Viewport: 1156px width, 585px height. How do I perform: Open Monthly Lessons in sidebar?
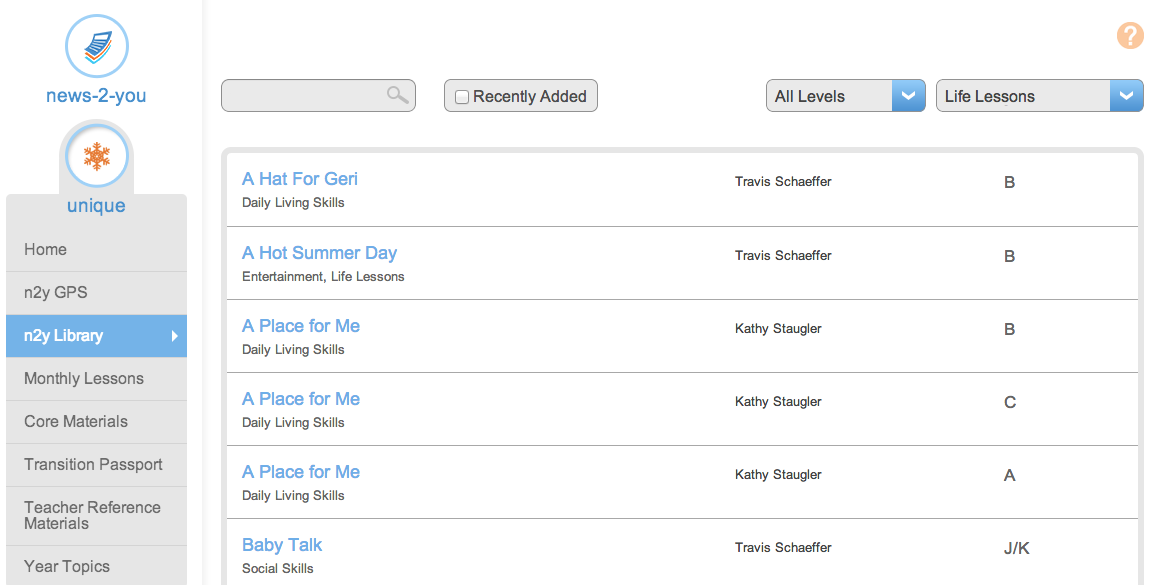tap(84, 379)
